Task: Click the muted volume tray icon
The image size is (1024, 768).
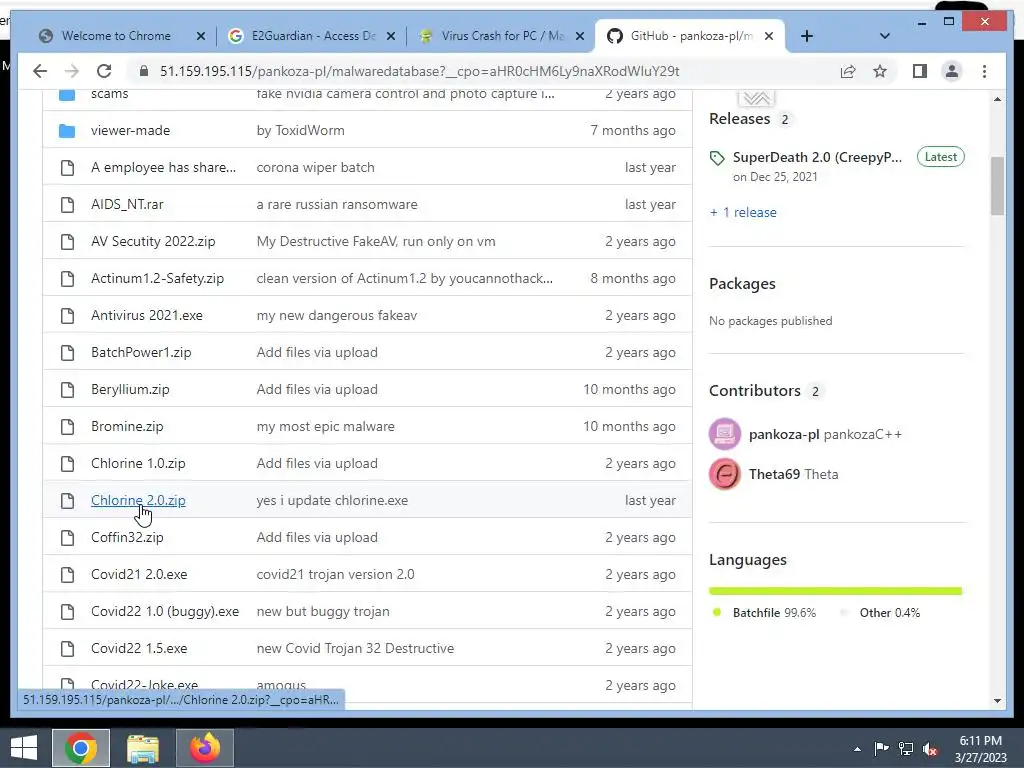Action: coord(931,749)
